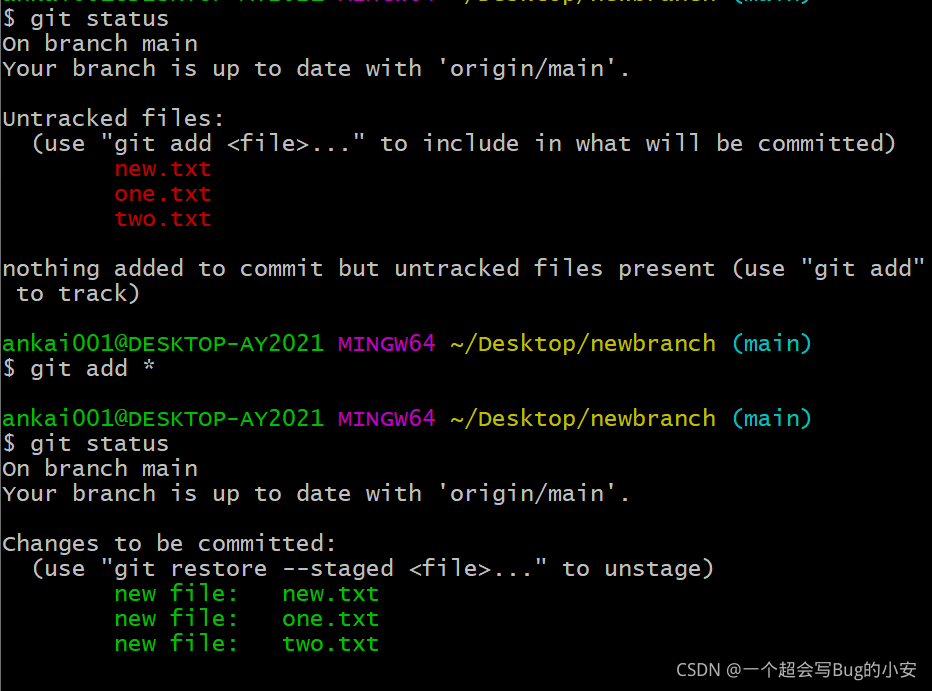
Task: Click the first 'On branch main' line
Action: coord(100,44)
